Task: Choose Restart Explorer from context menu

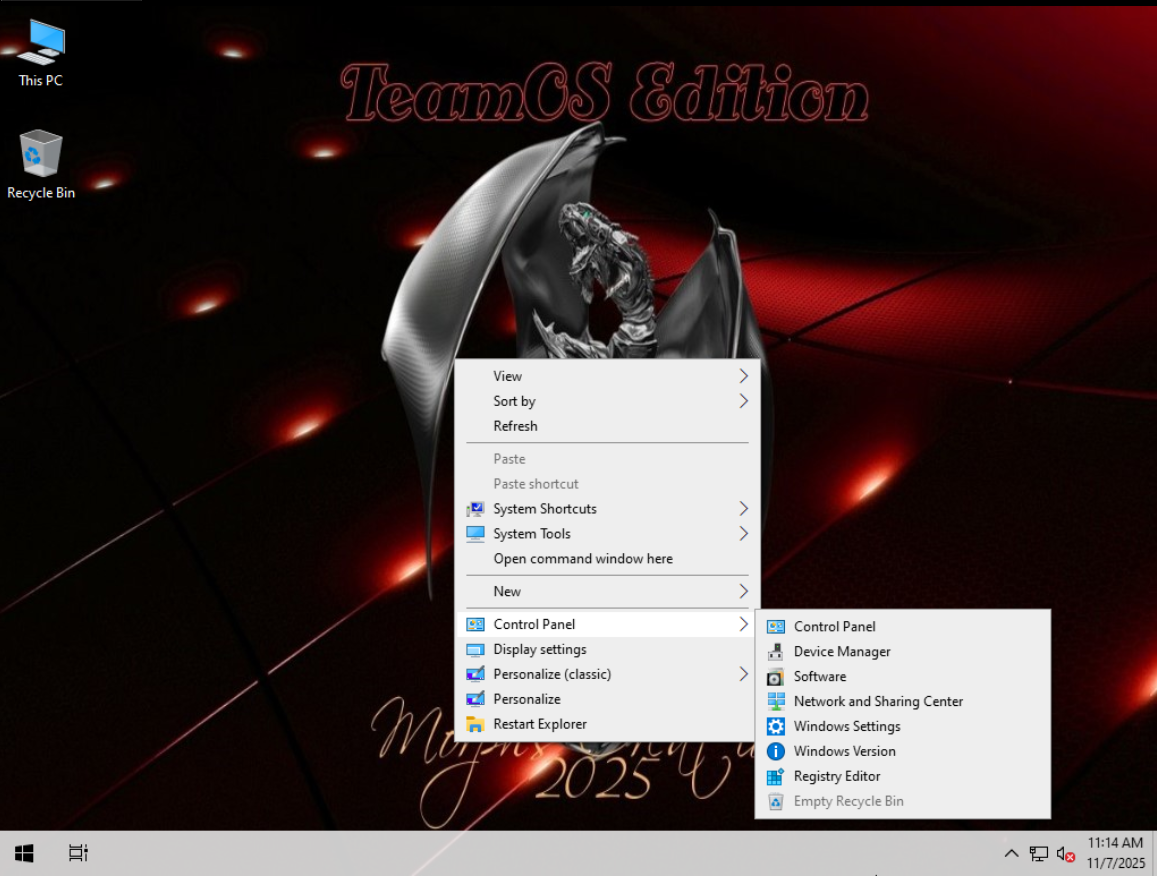Action: (x=539, y=724)
